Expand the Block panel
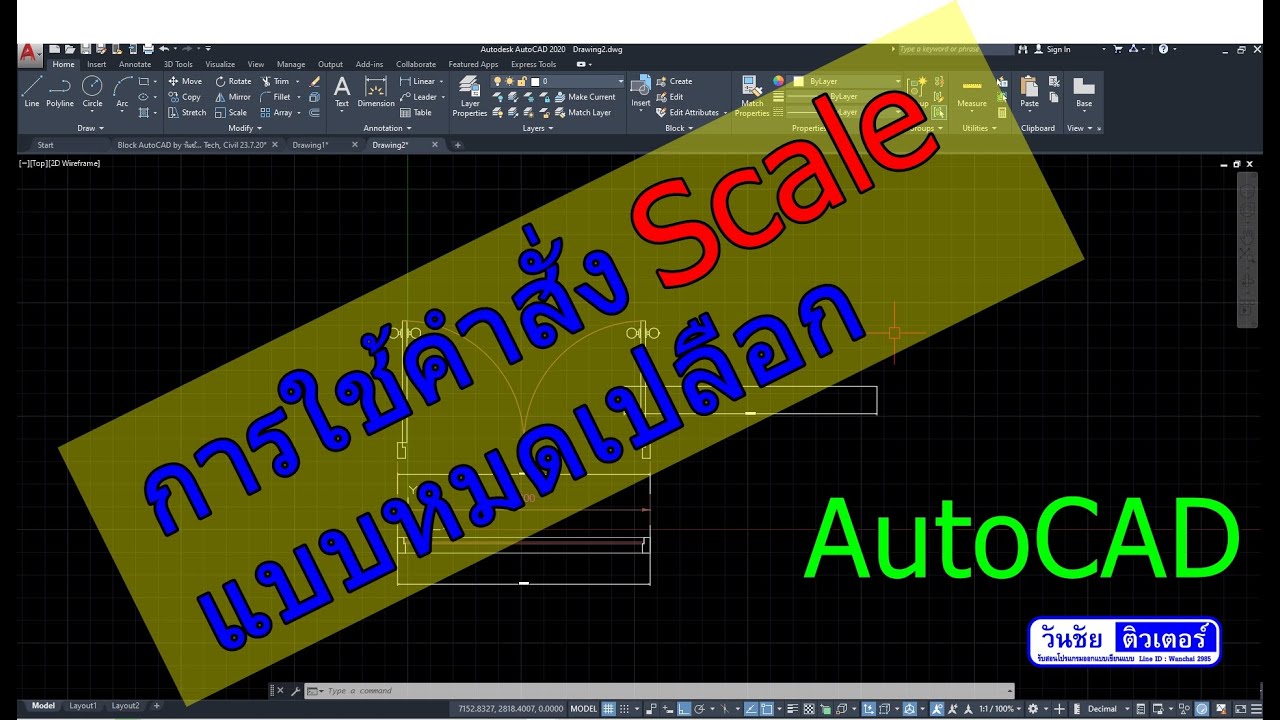Image resolution: width=1280 pixels, height=720 pixels. coord(679,128)
